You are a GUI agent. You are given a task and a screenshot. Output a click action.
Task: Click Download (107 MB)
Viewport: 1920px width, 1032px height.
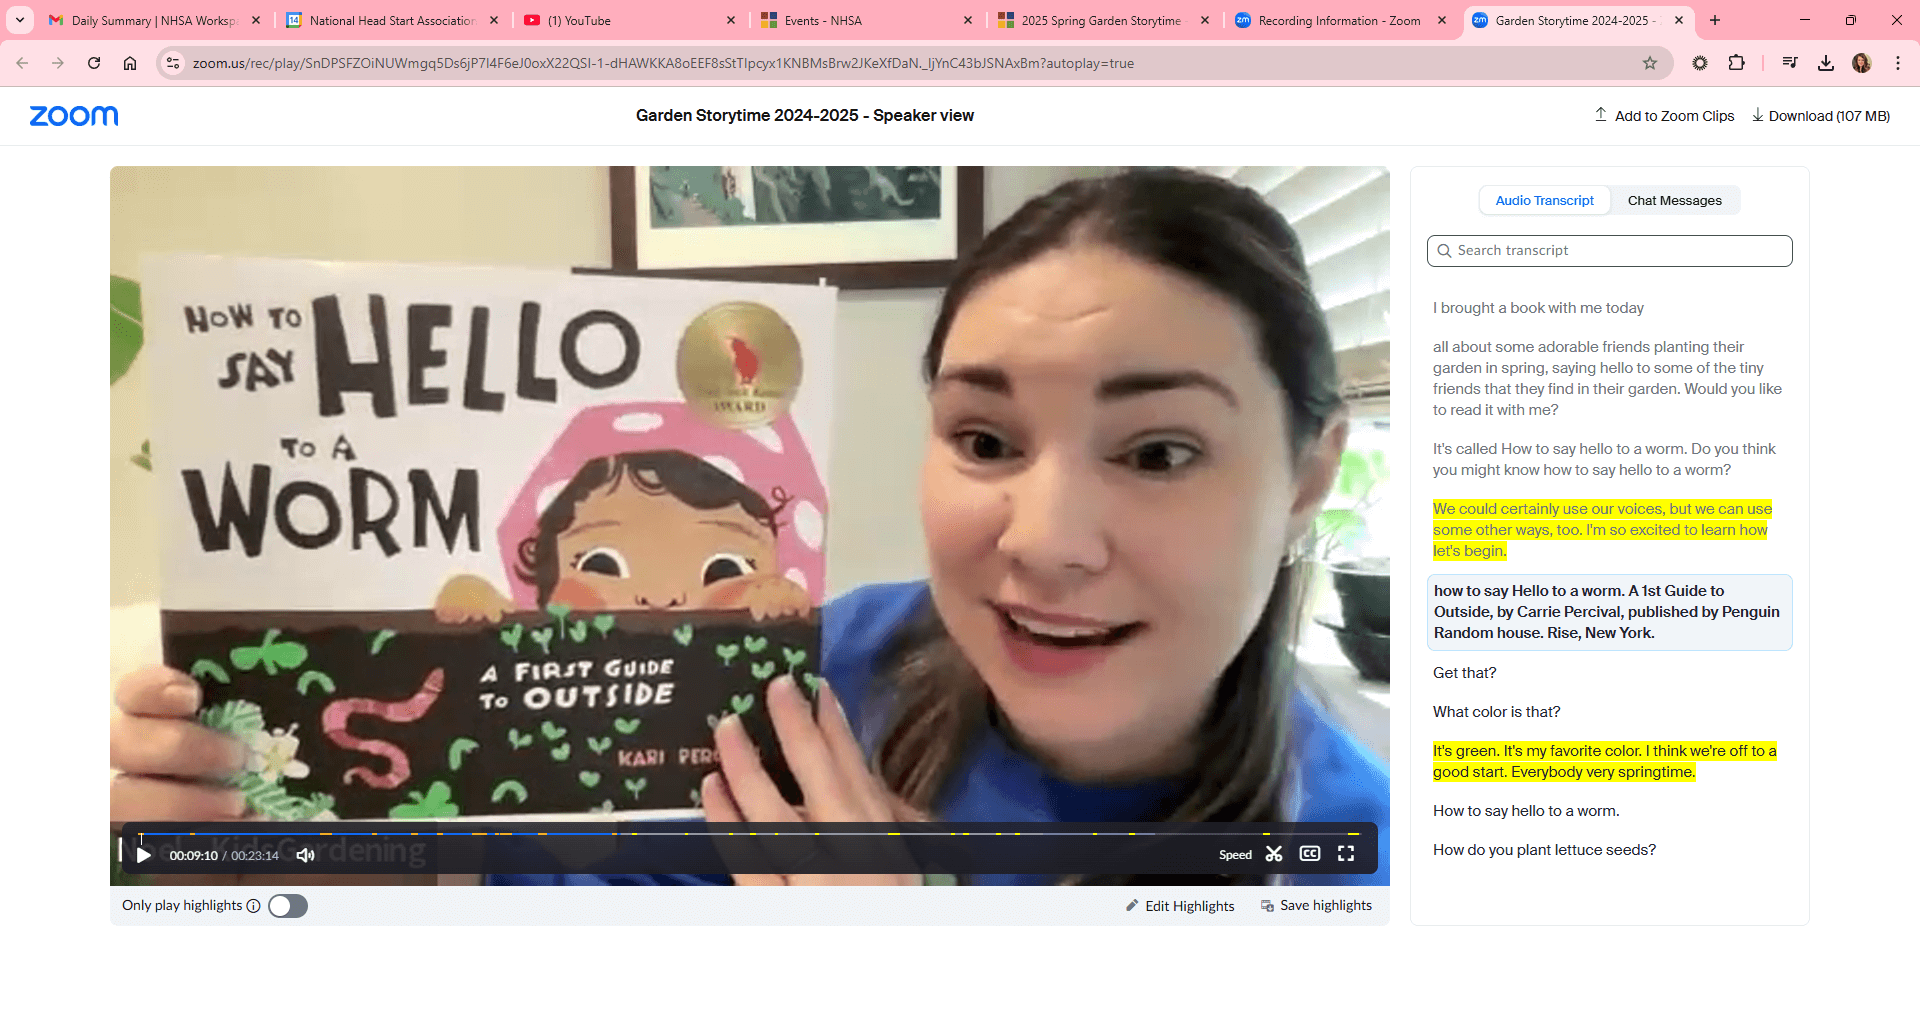point(1820,115)
